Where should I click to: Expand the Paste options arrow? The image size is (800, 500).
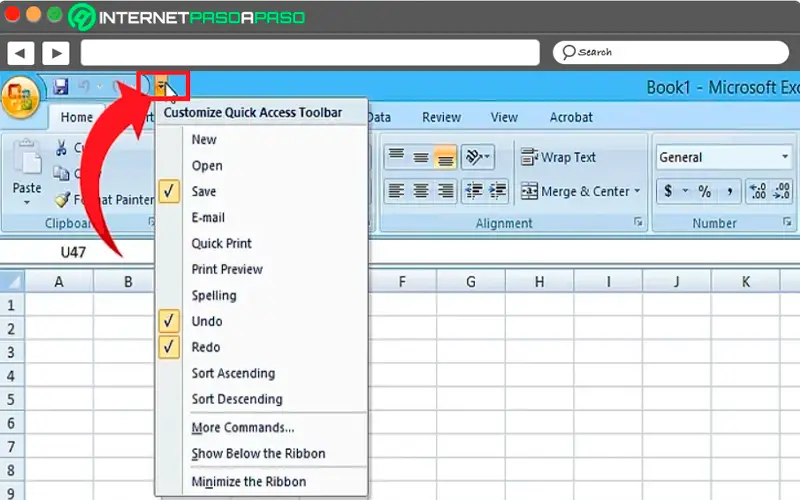tap(27, 203)
